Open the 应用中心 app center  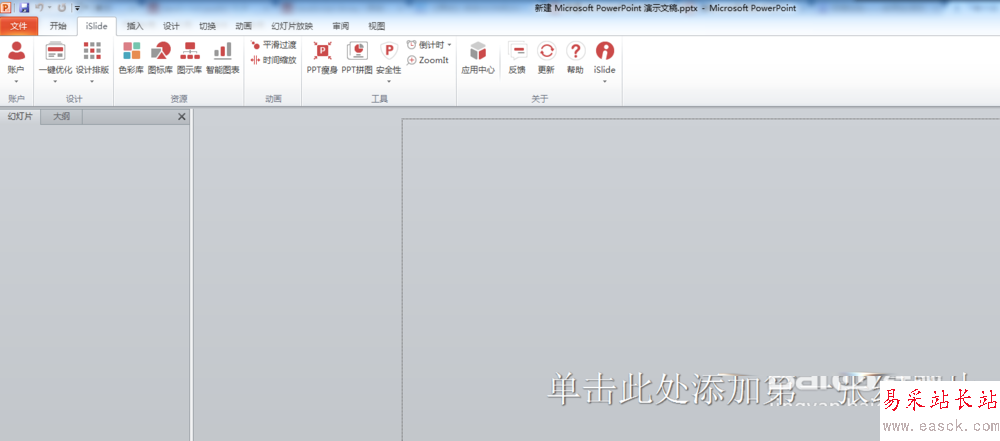click(478, 58)
